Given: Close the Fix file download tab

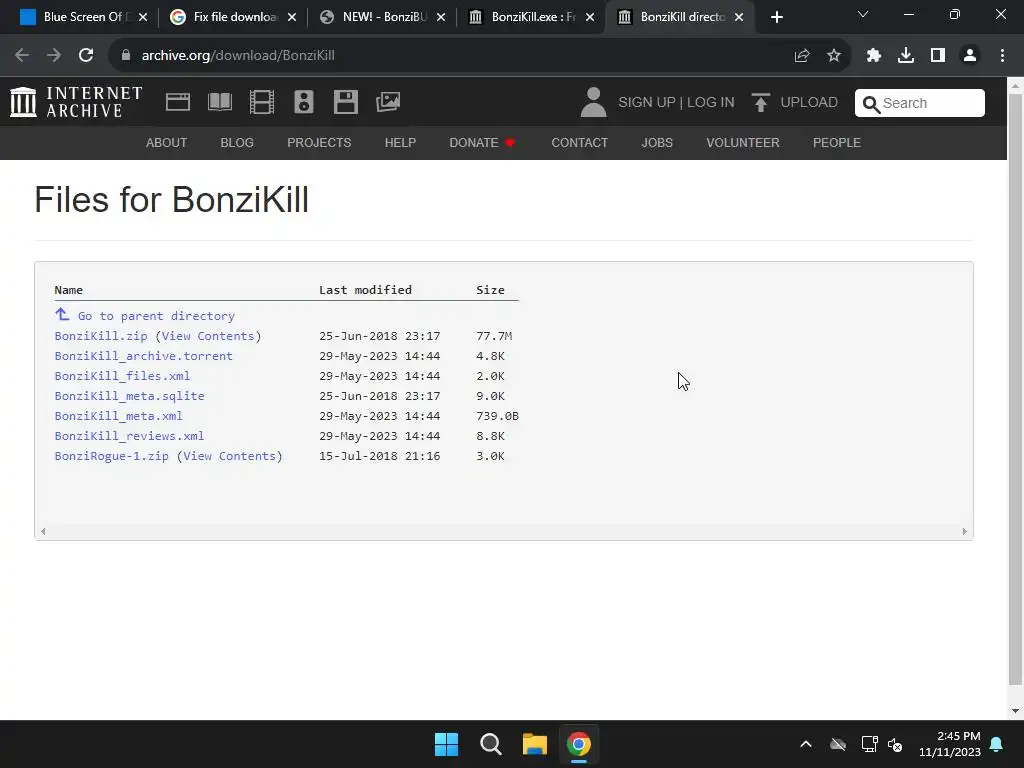Looking at the screenshot, I should [291, 17].
